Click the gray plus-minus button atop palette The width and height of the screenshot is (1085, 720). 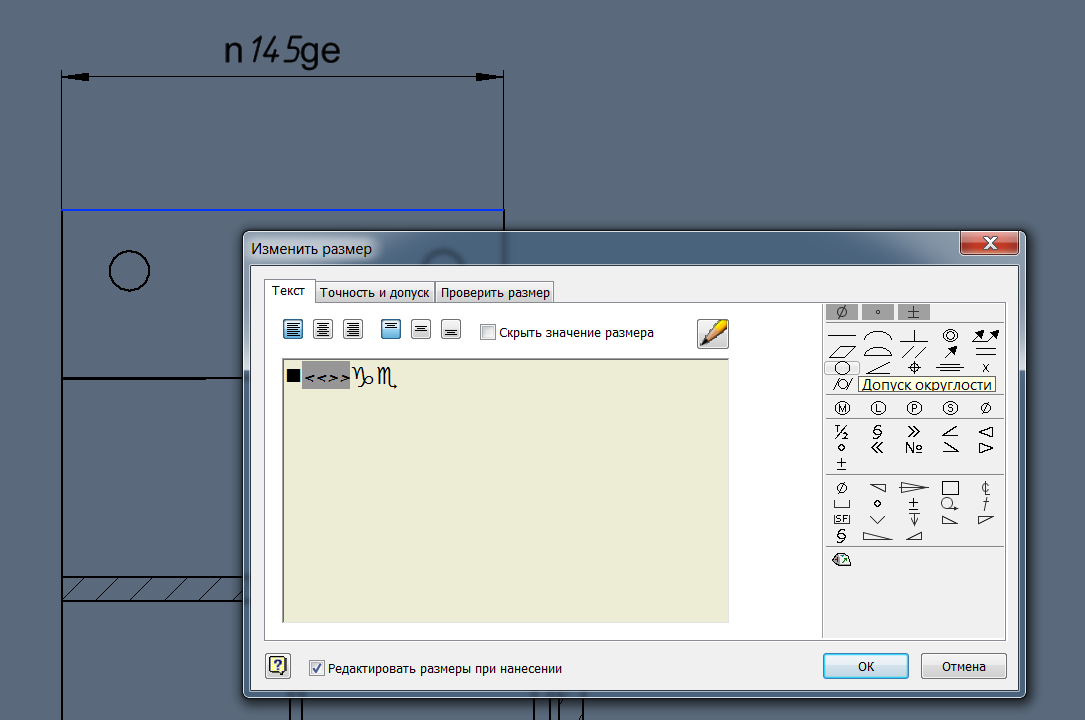click(913, 312)
